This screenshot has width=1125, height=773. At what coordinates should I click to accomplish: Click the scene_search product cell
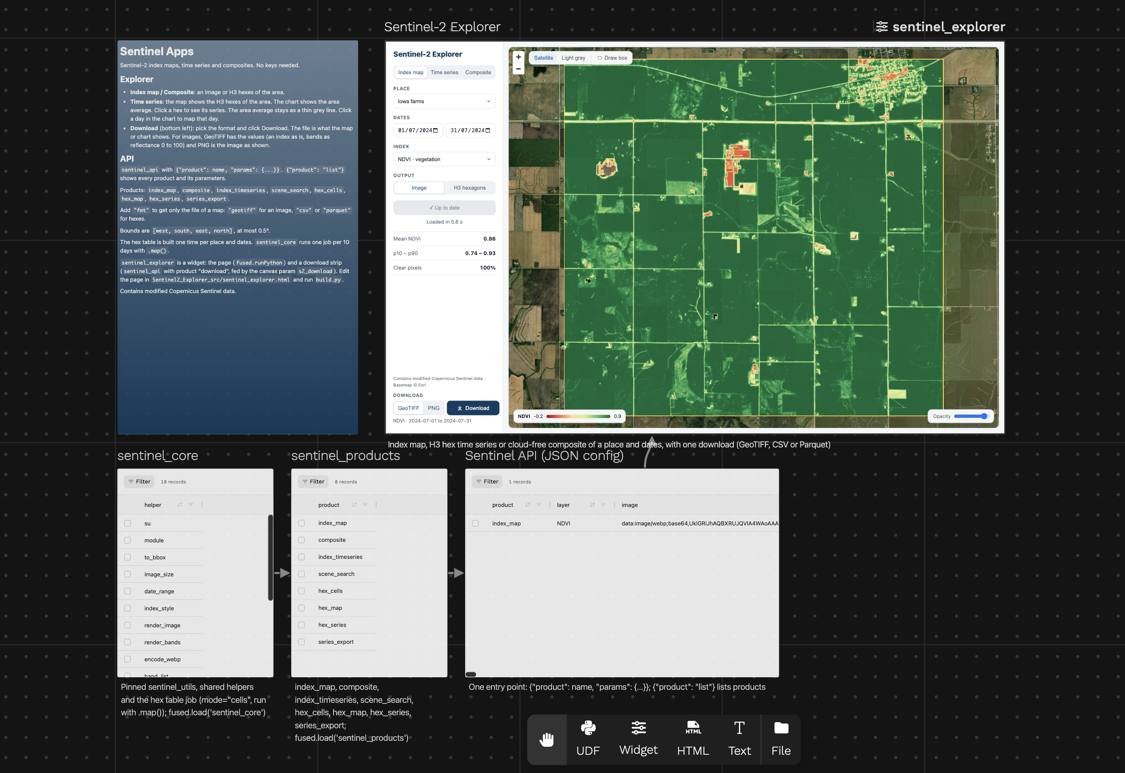[x=336, y=574]
